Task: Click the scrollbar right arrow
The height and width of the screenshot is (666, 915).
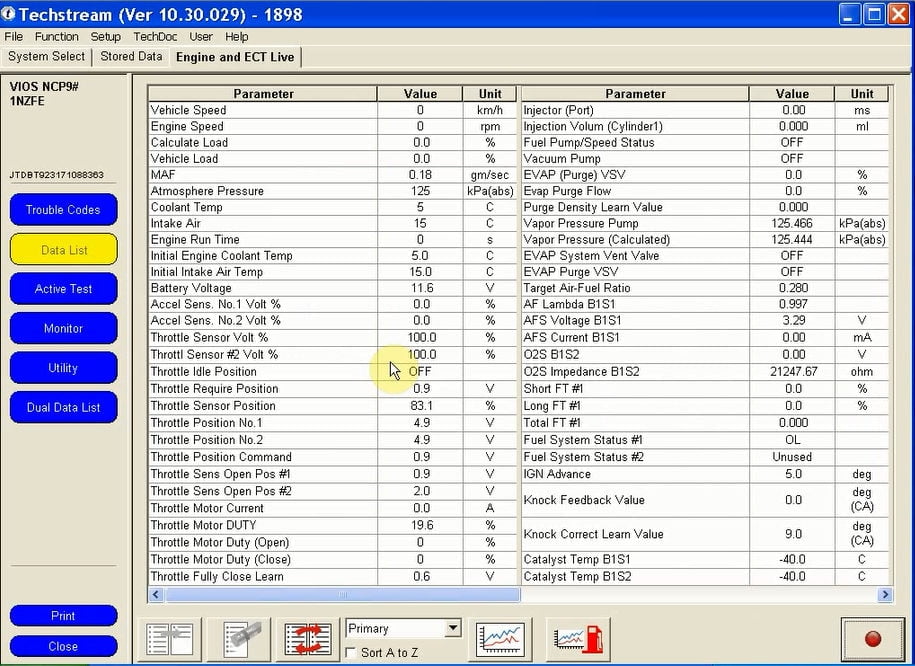Action: [885, 595]
